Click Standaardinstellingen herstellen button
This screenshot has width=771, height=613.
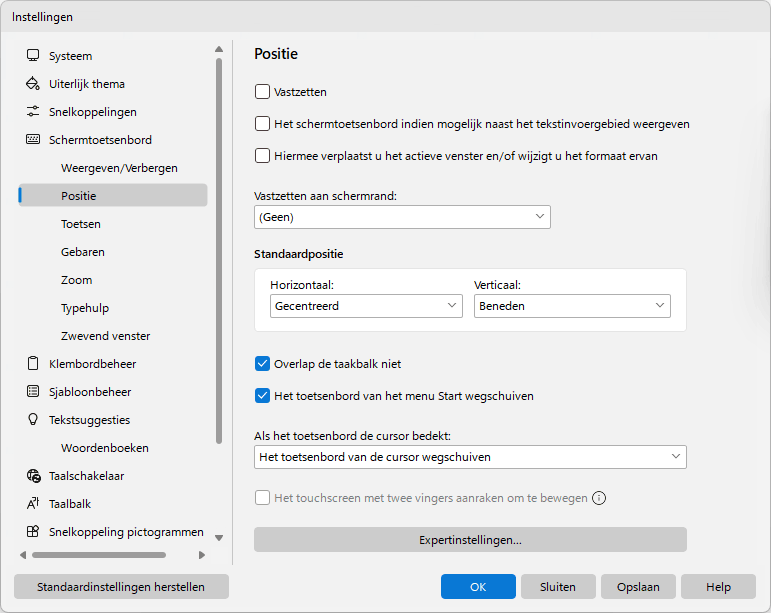click(x=121, y=586)
